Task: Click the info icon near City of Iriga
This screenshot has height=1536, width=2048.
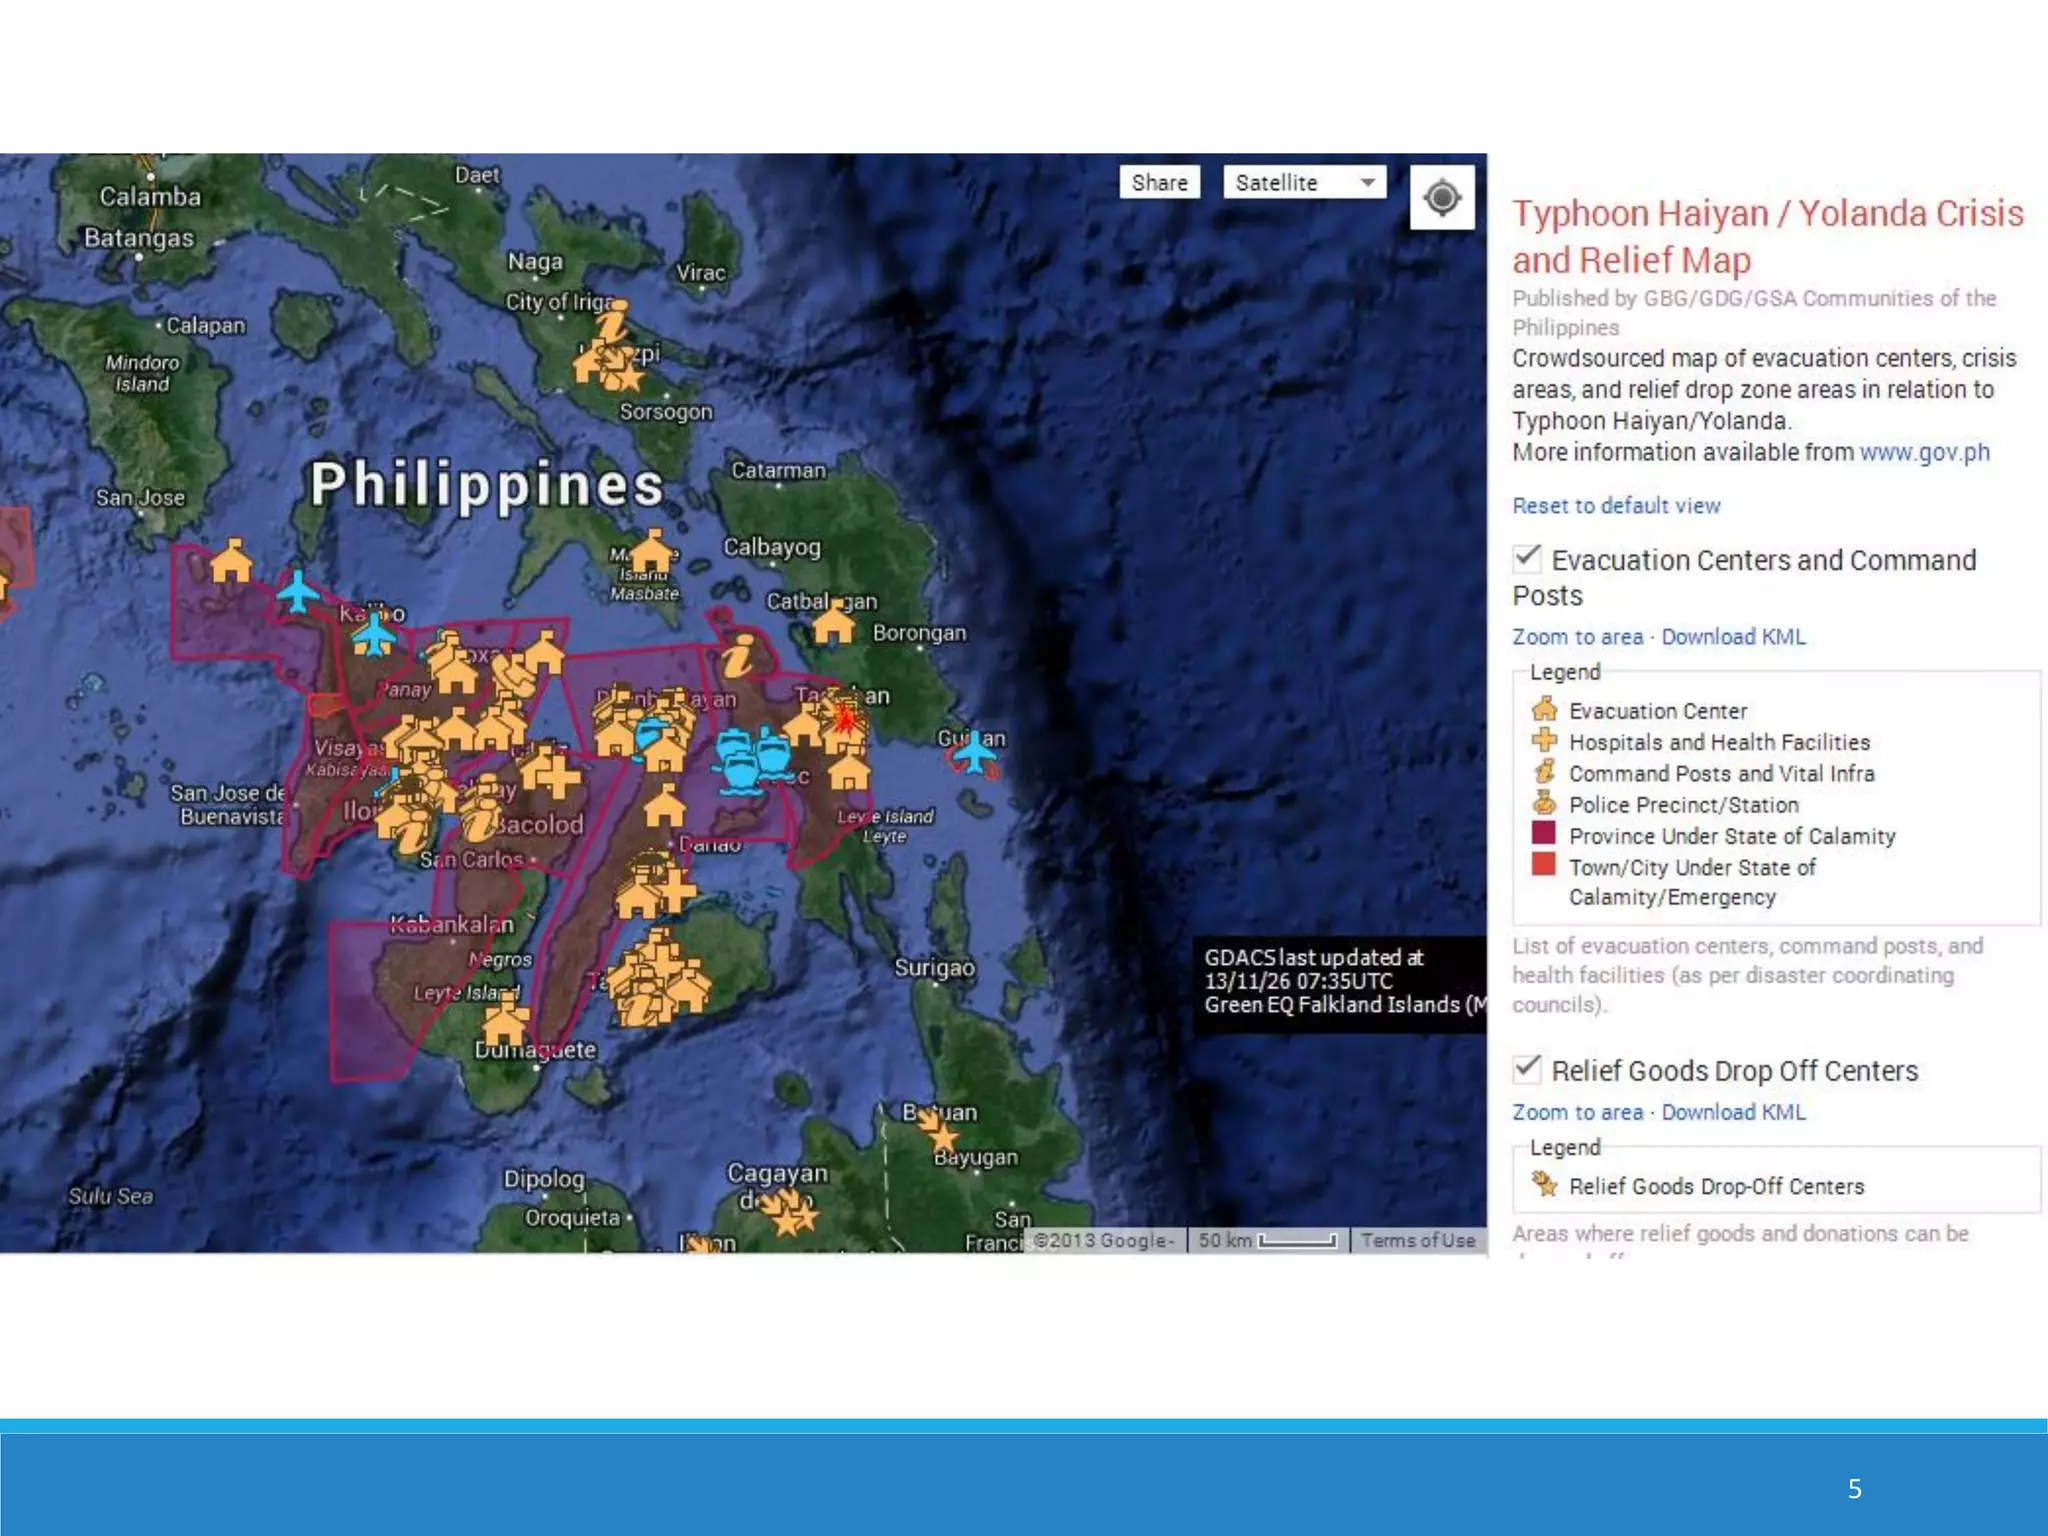Action: coord(613,323)
